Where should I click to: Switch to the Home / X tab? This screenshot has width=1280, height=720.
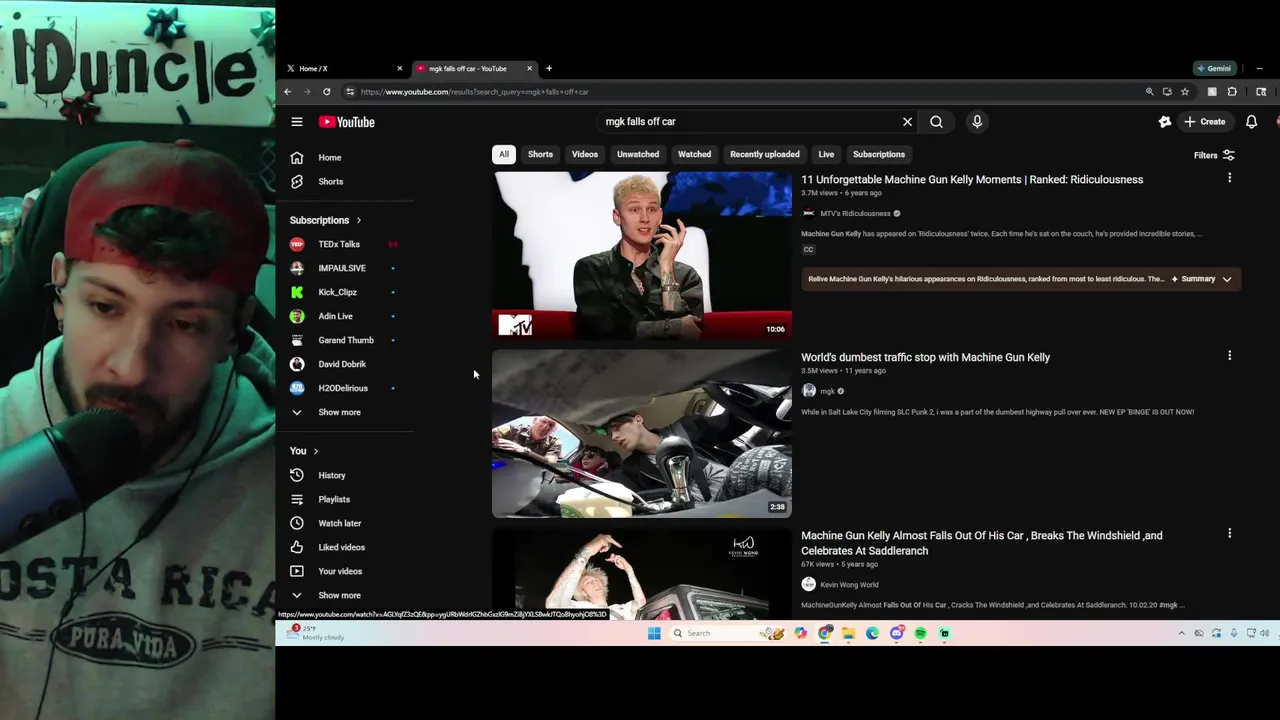340,68
